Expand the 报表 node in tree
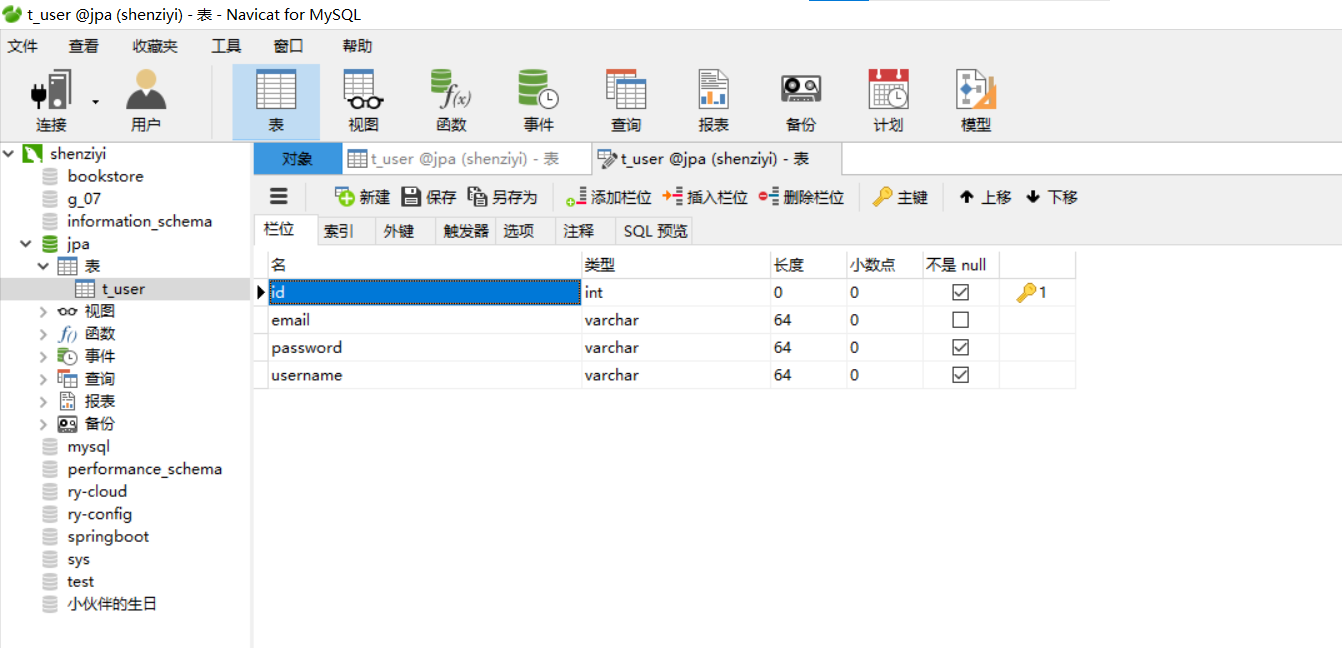Image resolution: width=1342 pixels, height=648 pixels. tap(43, 401)
